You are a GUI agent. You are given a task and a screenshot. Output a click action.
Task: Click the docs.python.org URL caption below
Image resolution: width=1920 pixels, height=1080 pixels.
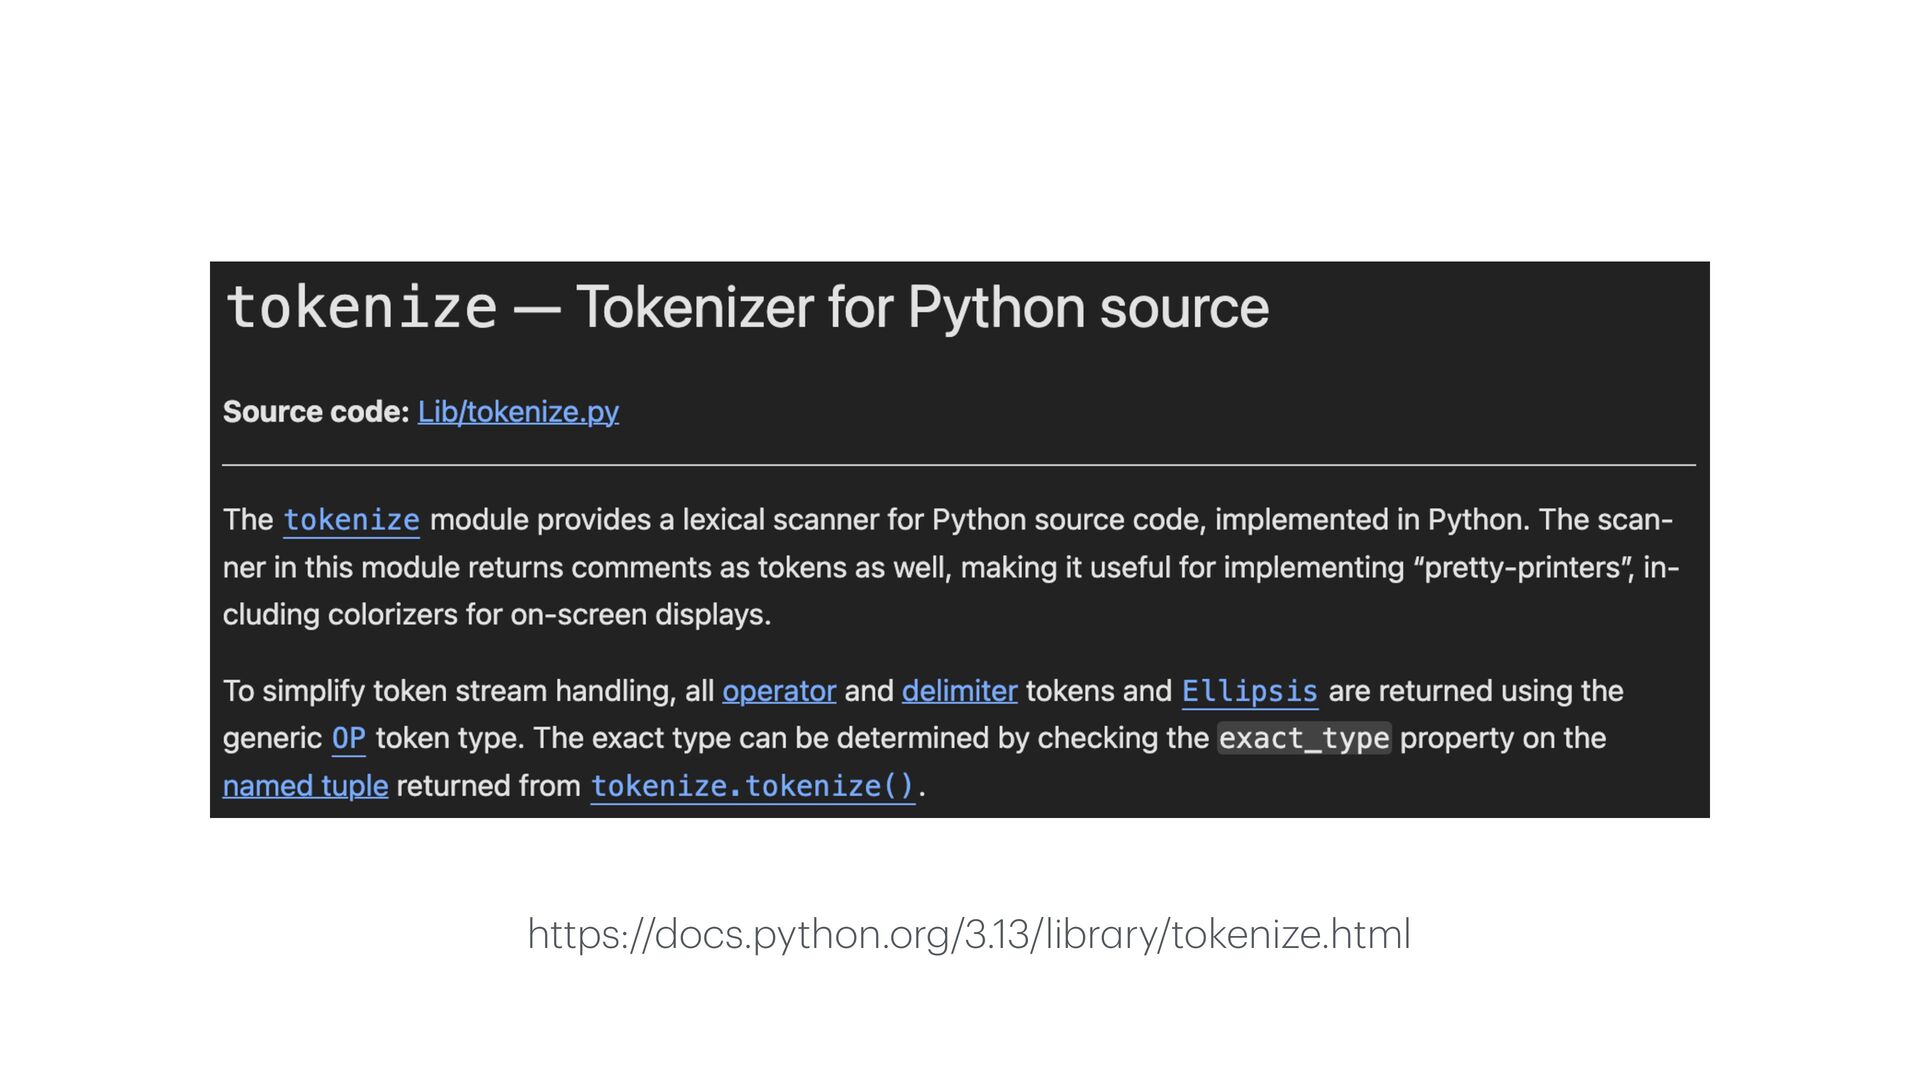pos(968,934)
